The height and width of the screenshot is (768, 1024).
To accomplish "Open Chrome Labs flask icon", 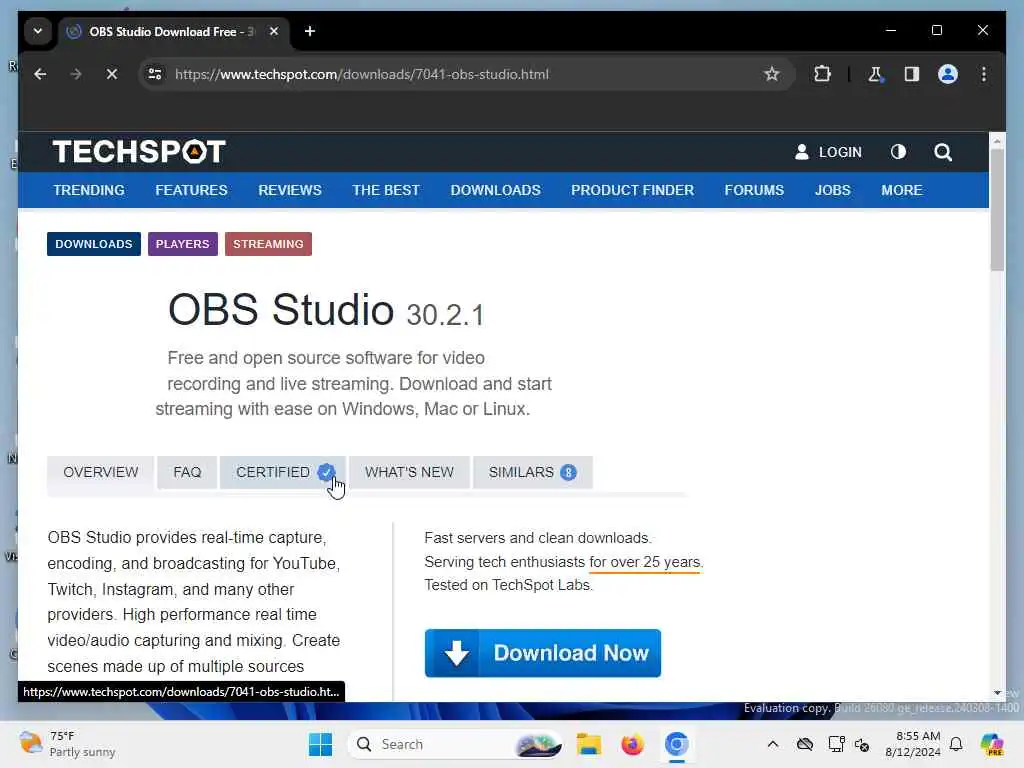I will [875, 74].
